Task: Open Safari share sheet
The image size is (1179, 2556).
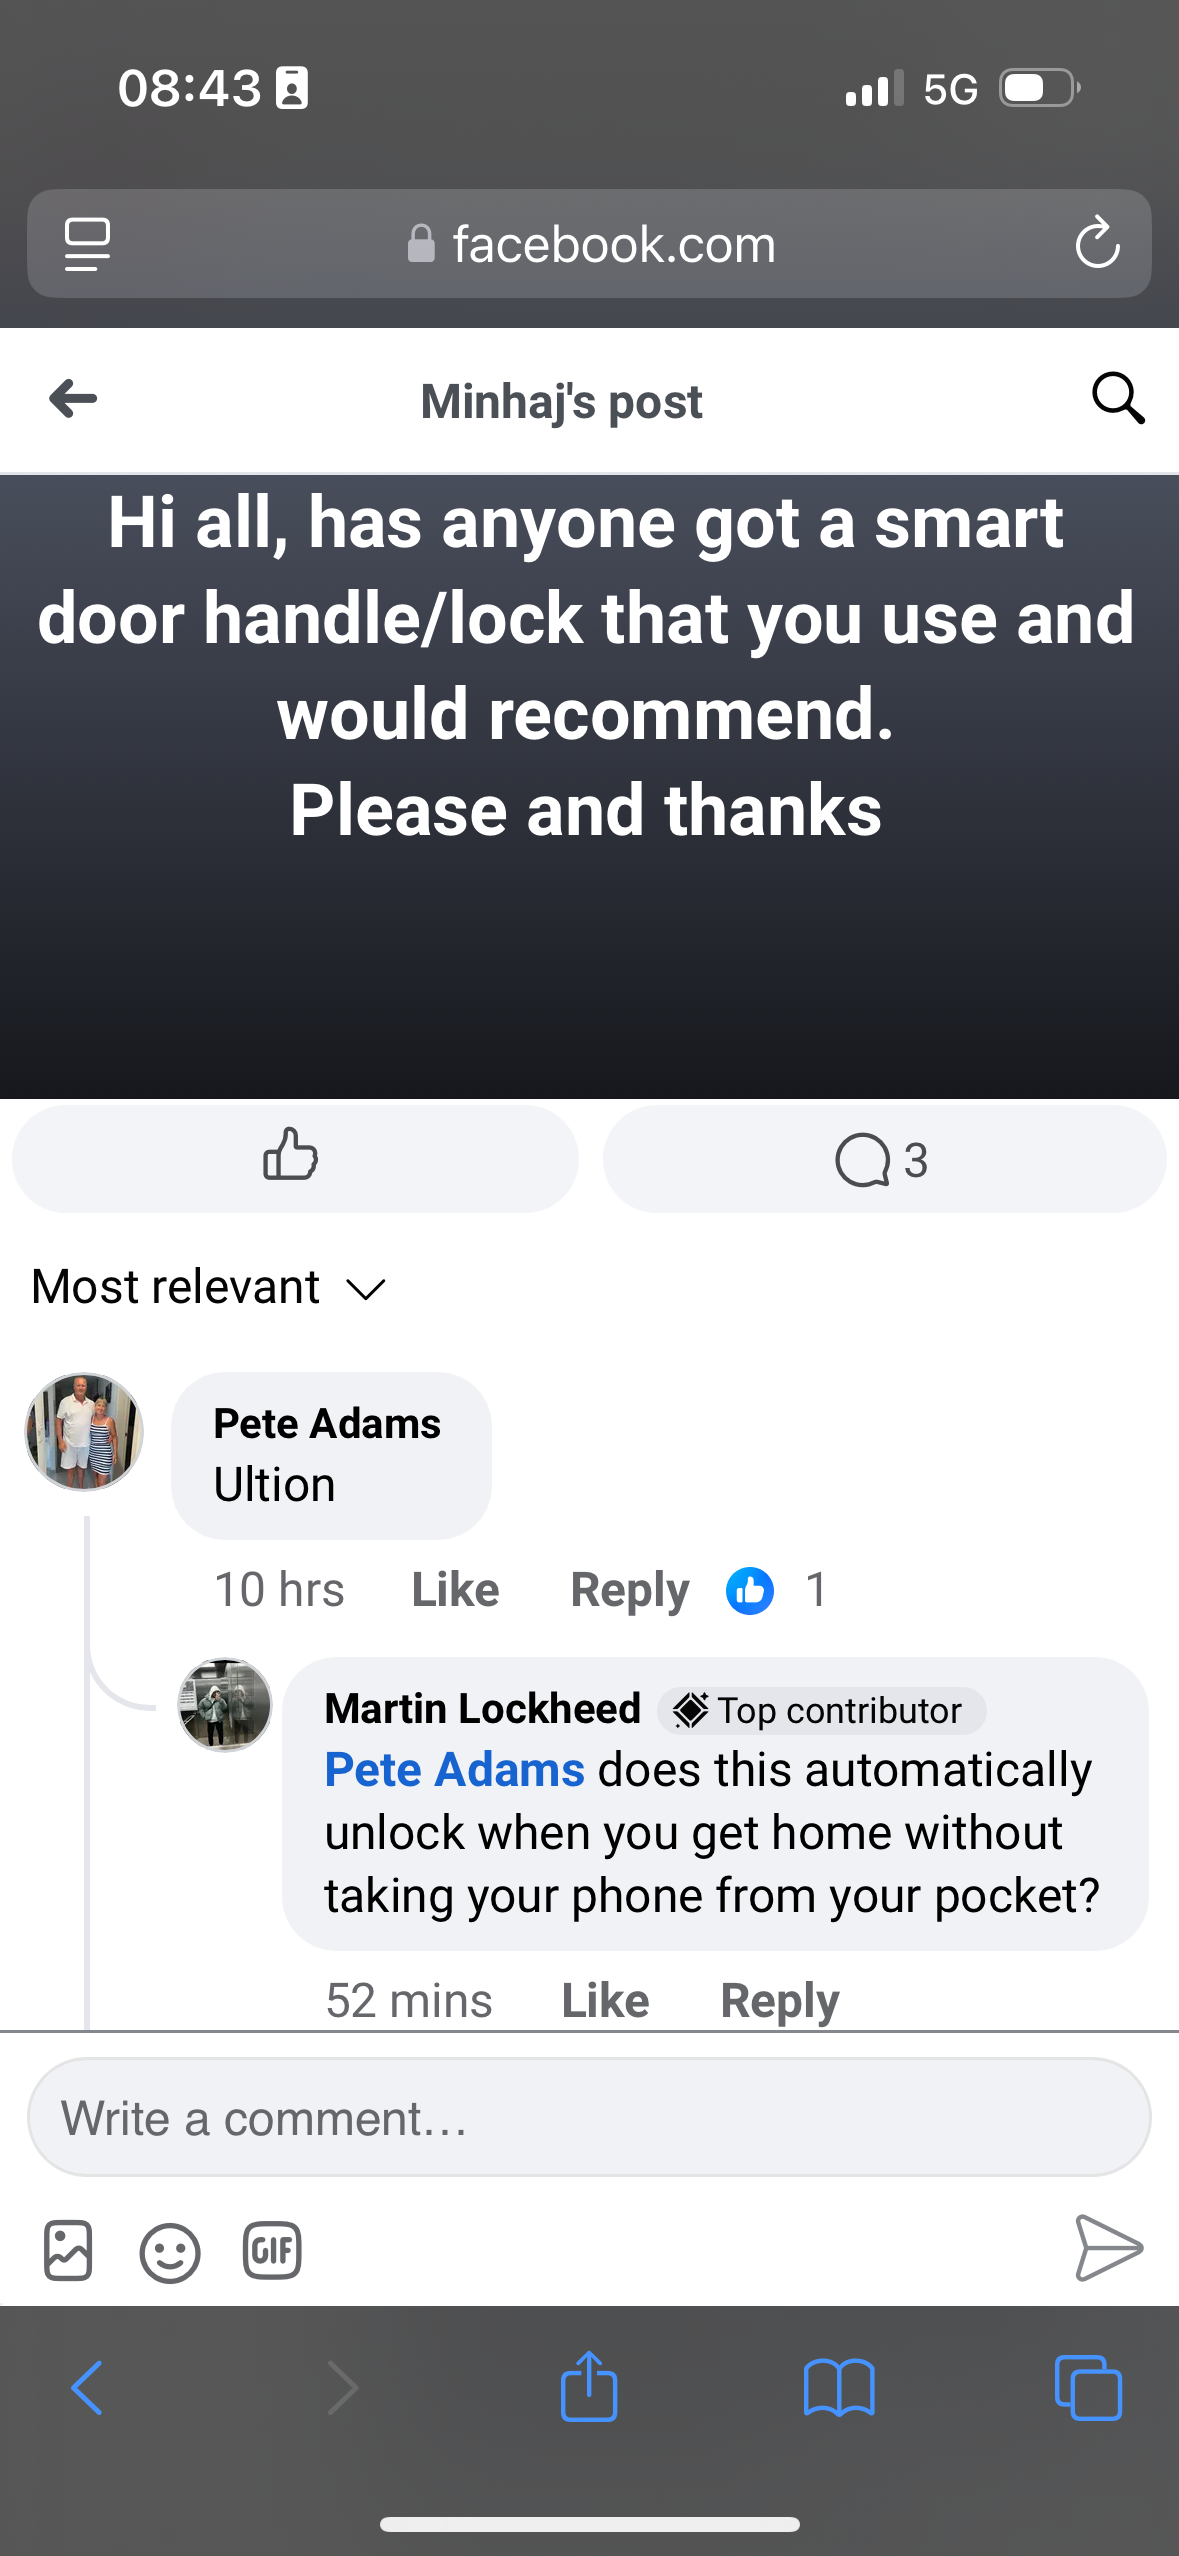Action: 589,2388
